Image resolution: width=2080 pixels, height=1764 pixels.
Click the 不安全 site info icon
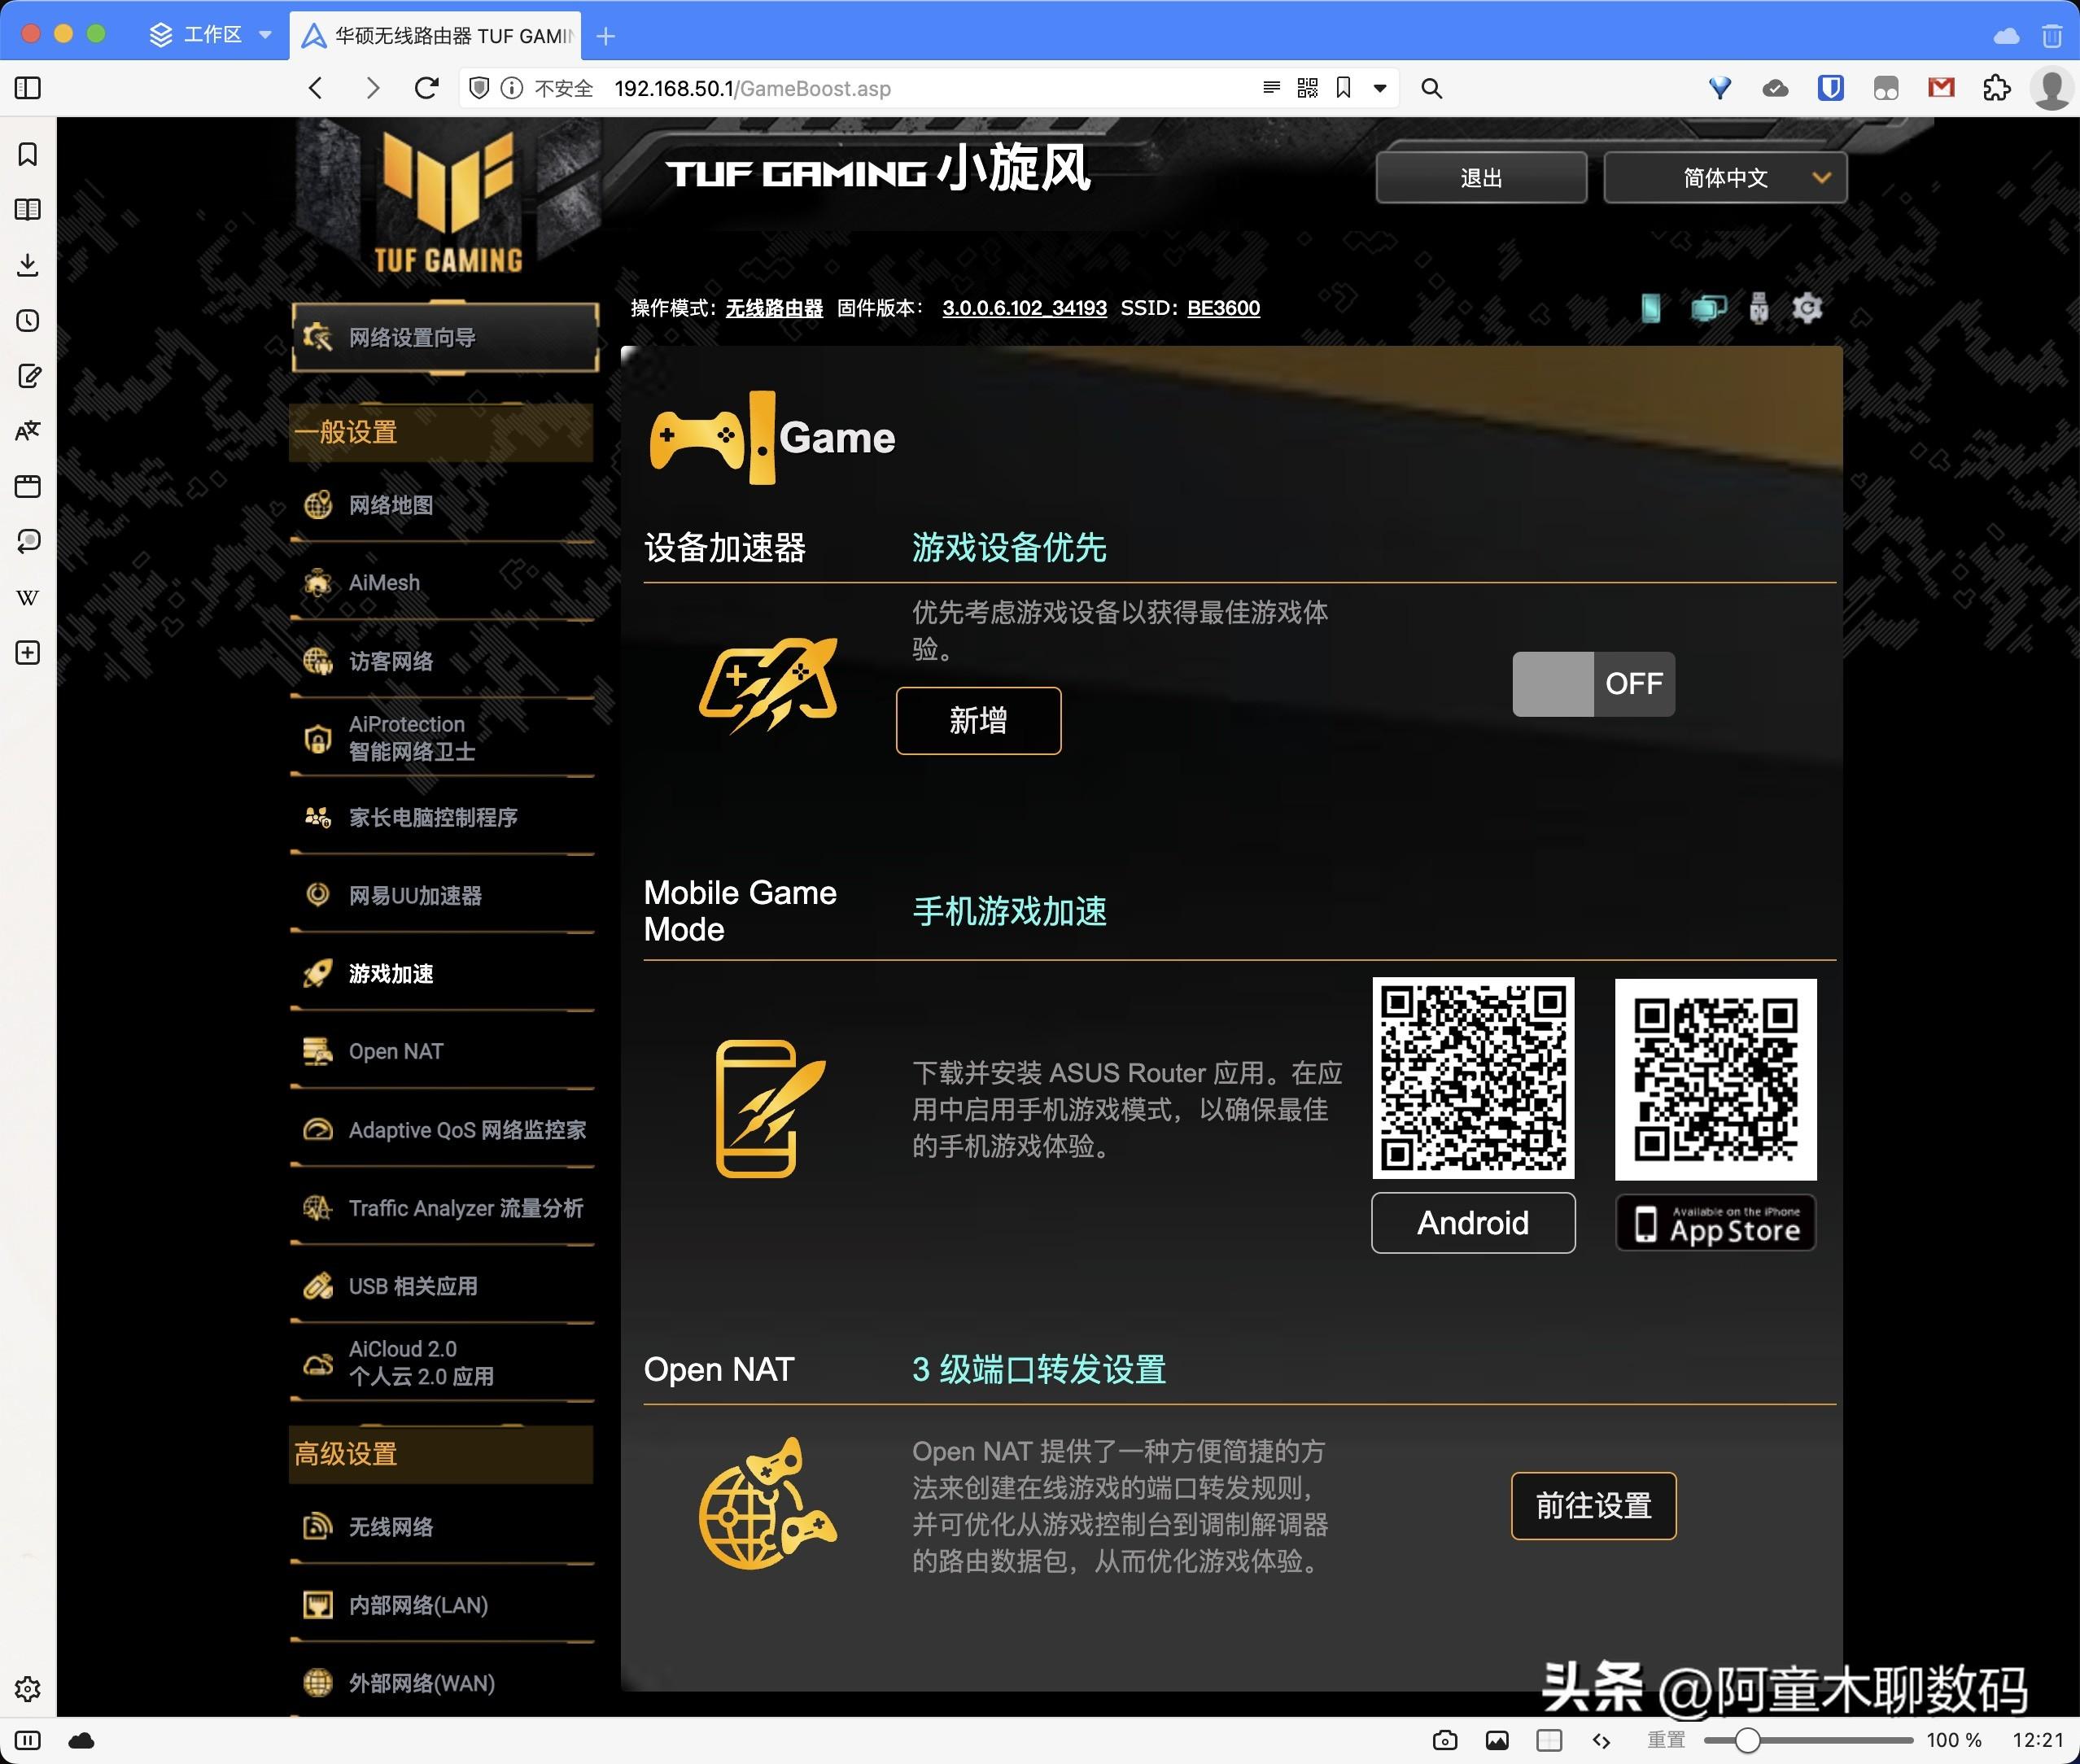[512, 88]
